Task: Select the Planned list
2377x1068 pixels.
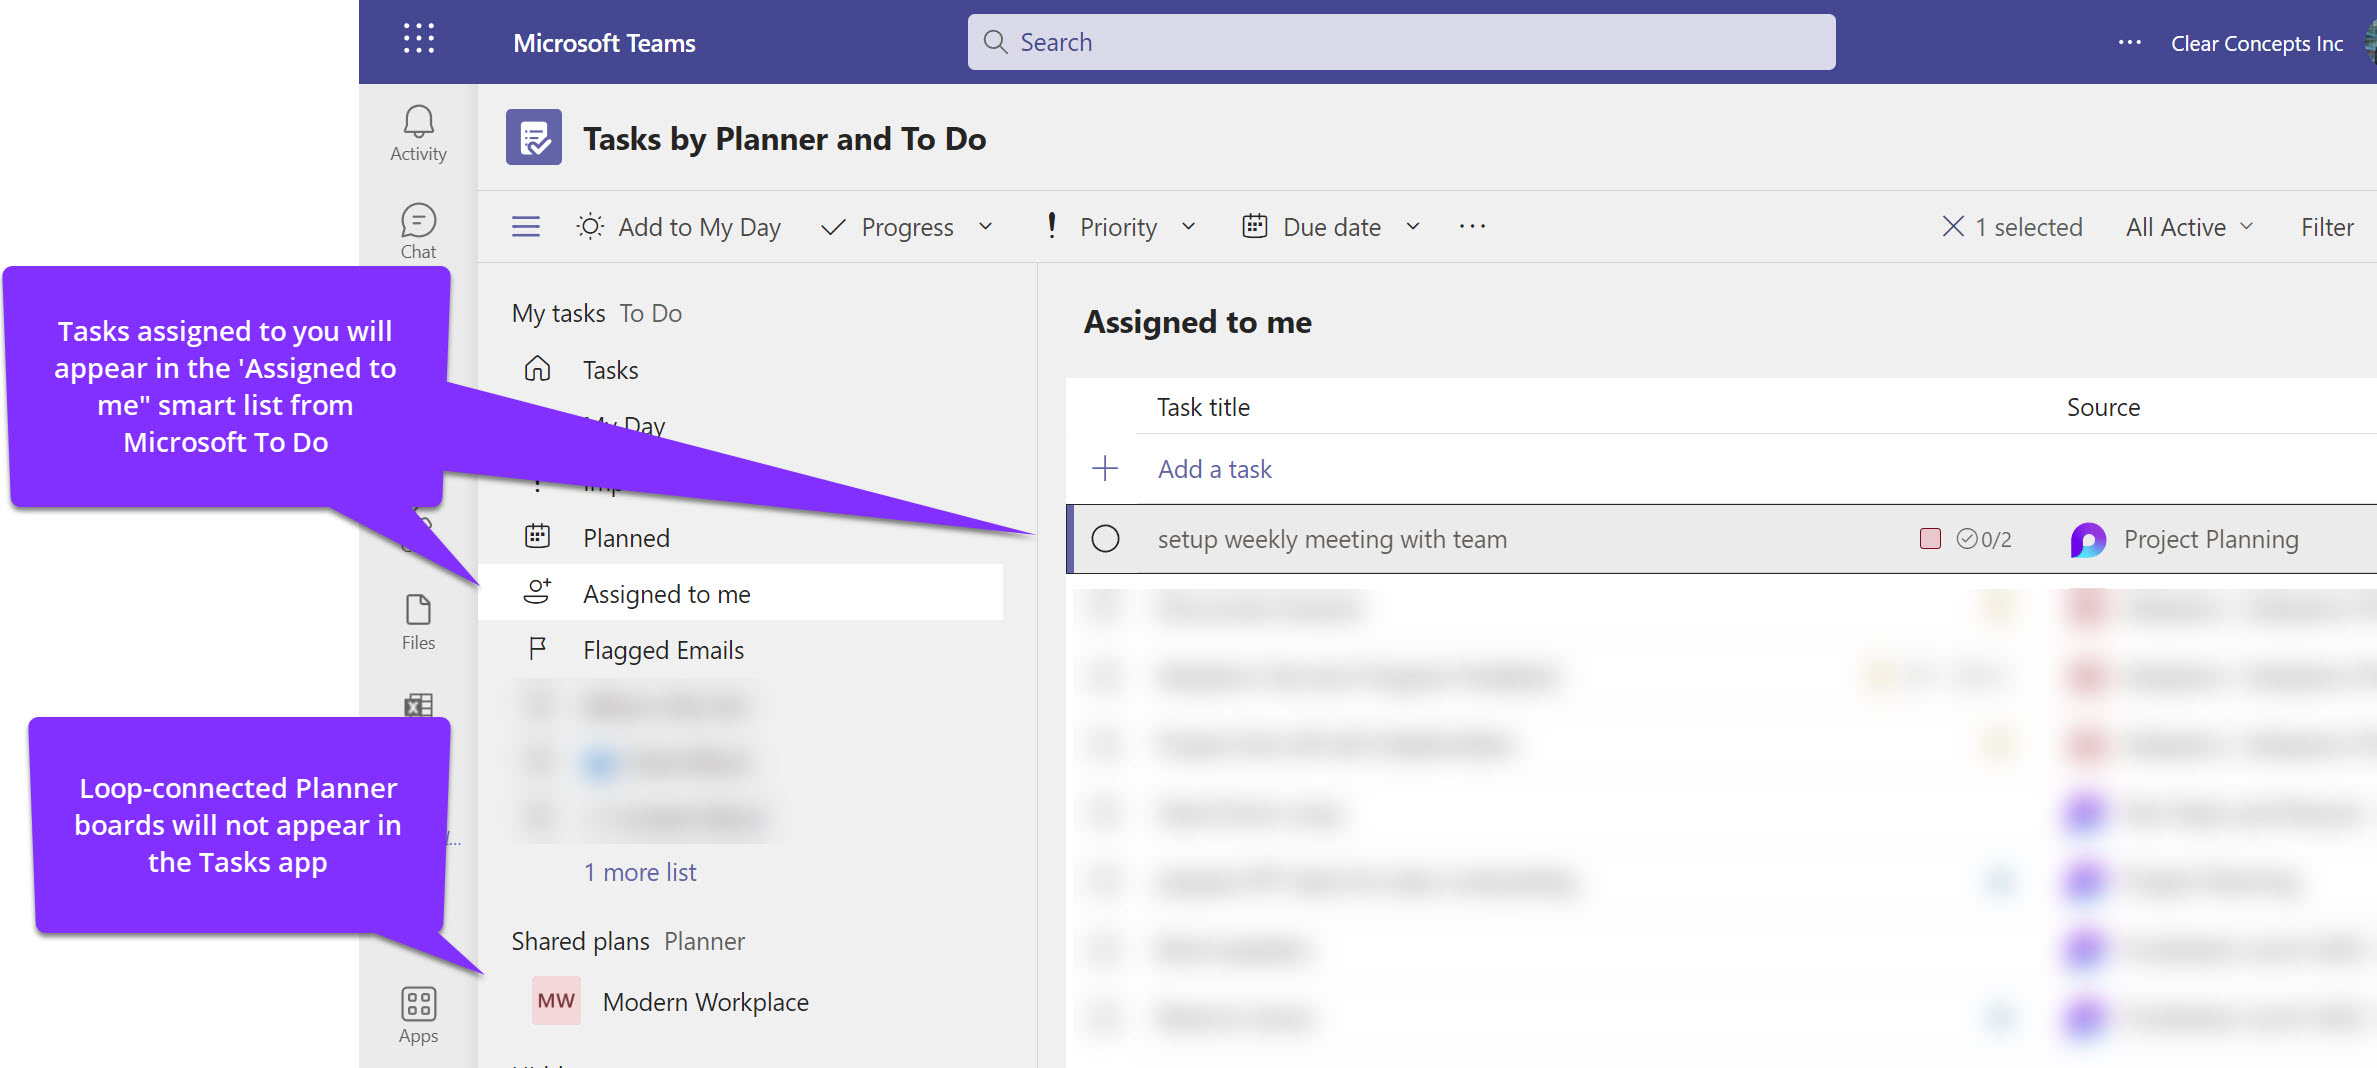Action: [740, 538]
